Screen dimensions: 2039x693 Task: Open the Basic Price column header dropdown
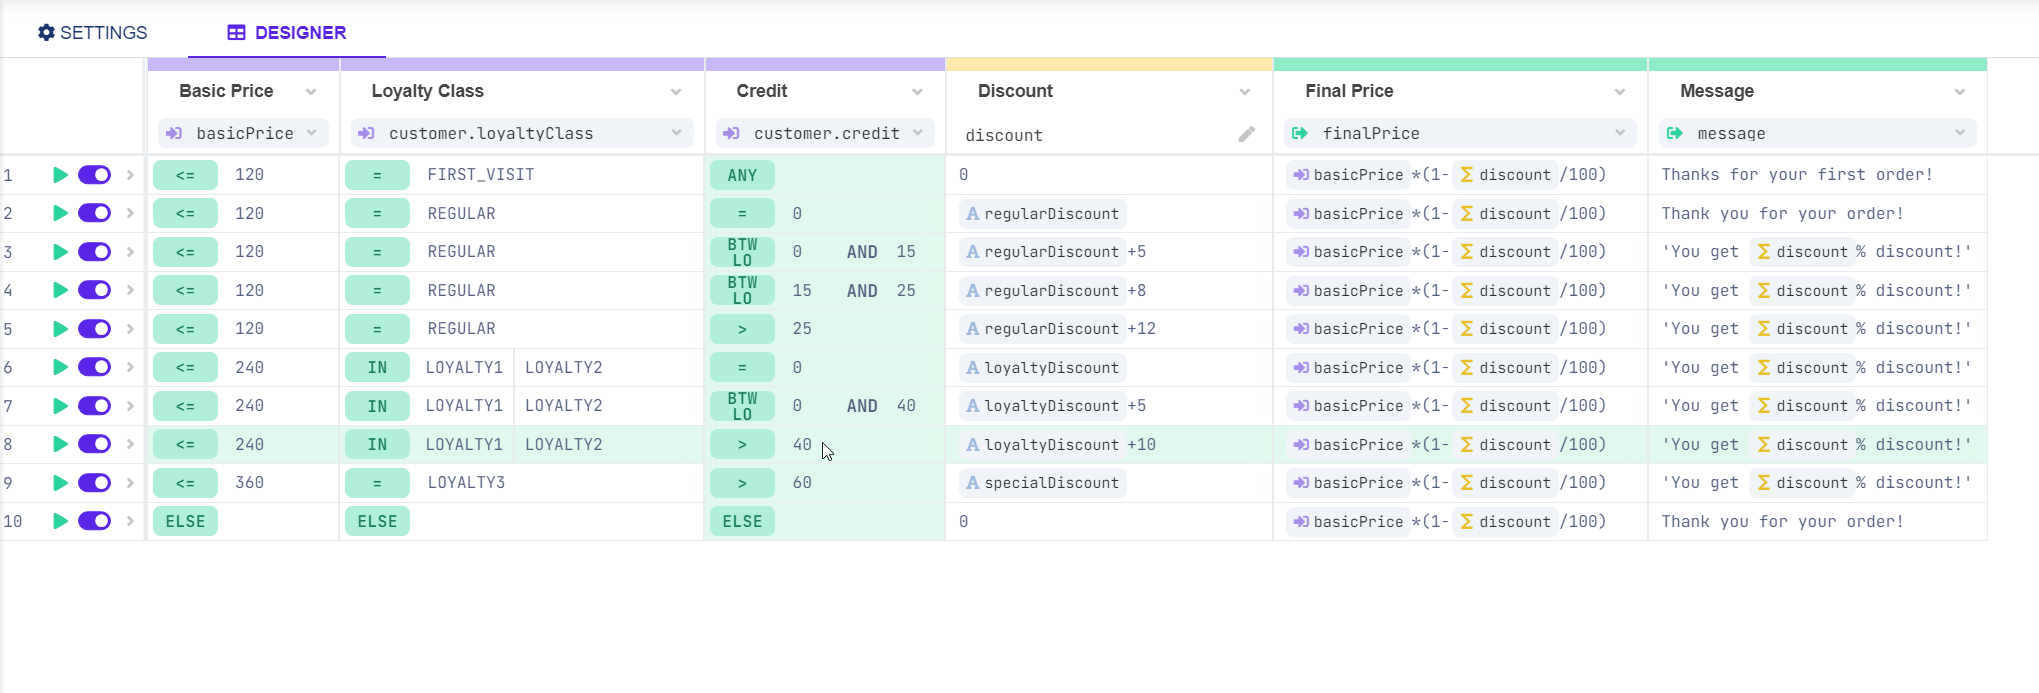pyautogui.click(x=311, y=92)
